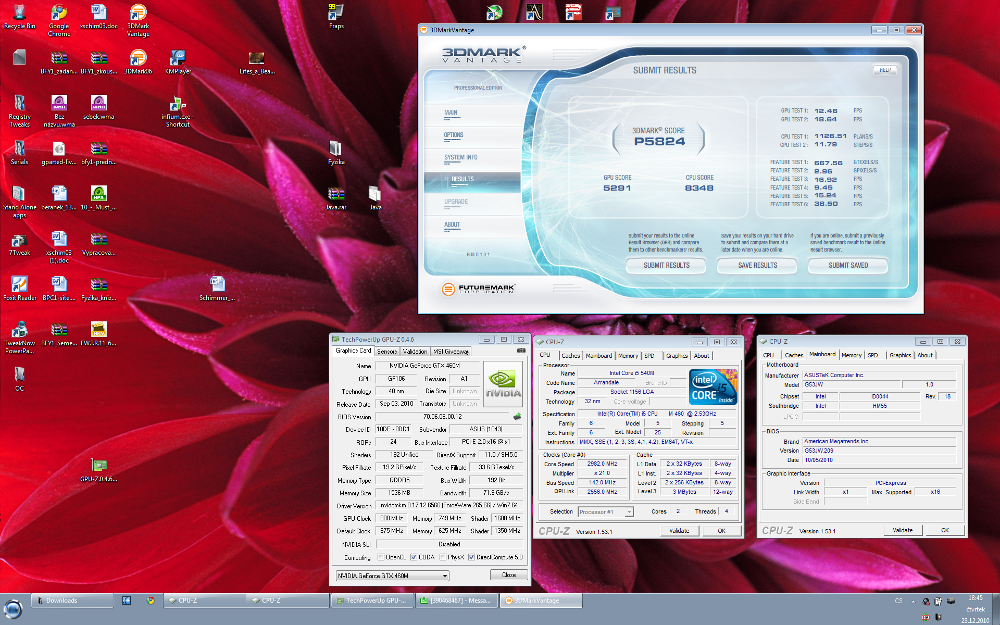This screenshot has height=625, width=1000.
Task: Select the 7Tweak desktop shortcut
Action: [19, 244]
